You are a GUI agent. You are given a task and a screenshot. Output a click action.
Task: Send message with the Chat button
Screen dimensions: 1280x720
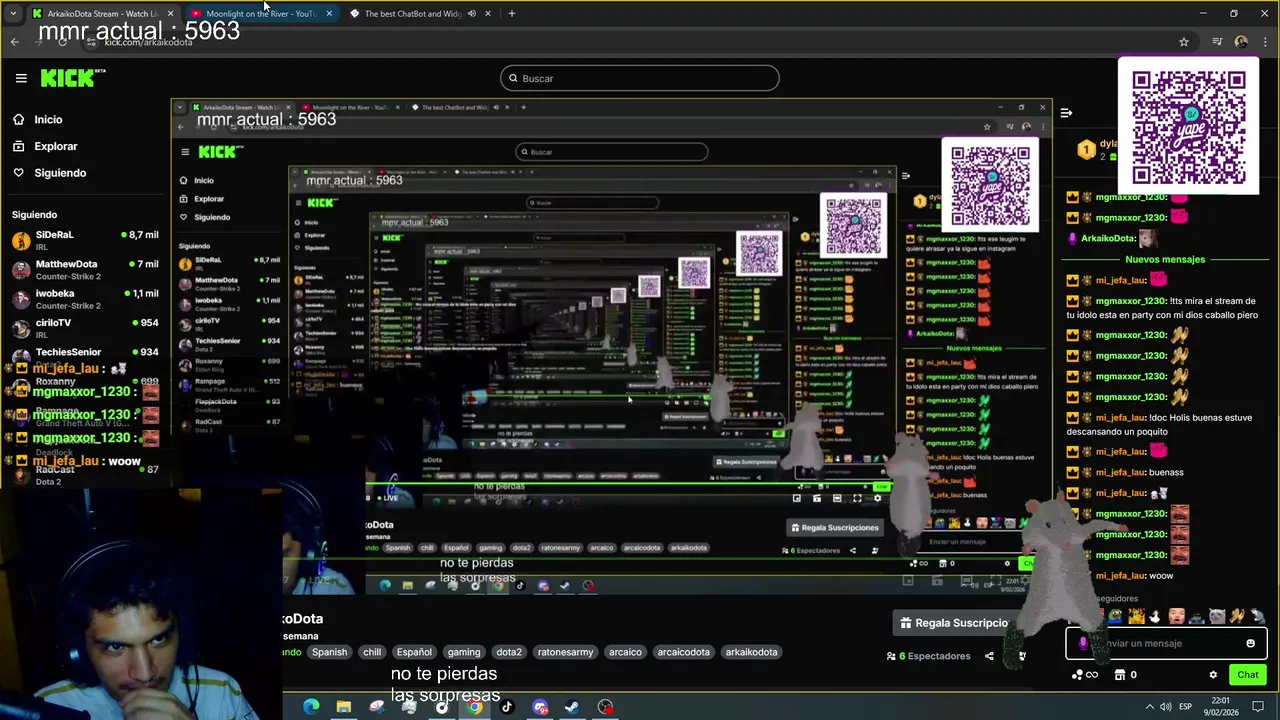pyautogui.click(x=1247, y=675)
